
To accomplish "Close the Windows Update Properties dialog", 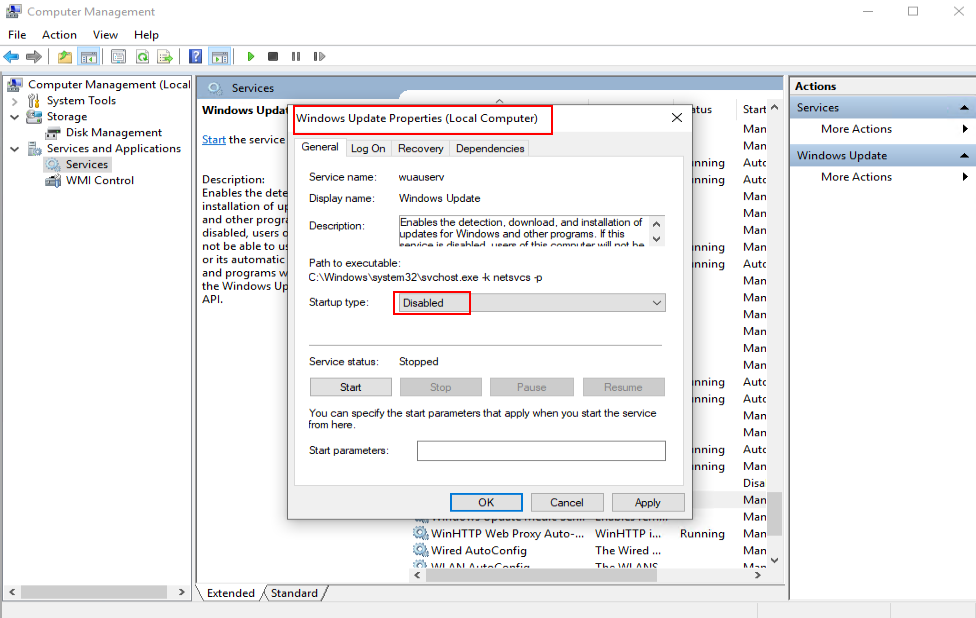I will point(677,118).
